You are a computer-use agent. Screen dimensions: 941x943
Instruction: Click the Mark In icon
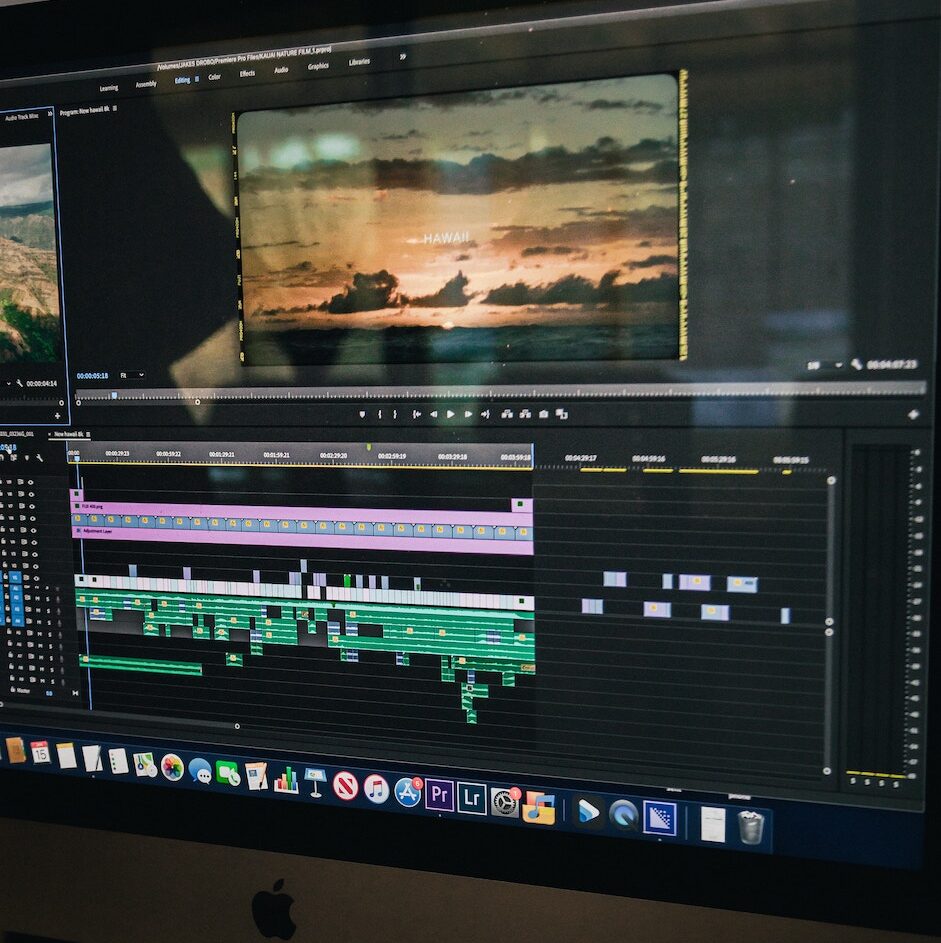[380, 414]
